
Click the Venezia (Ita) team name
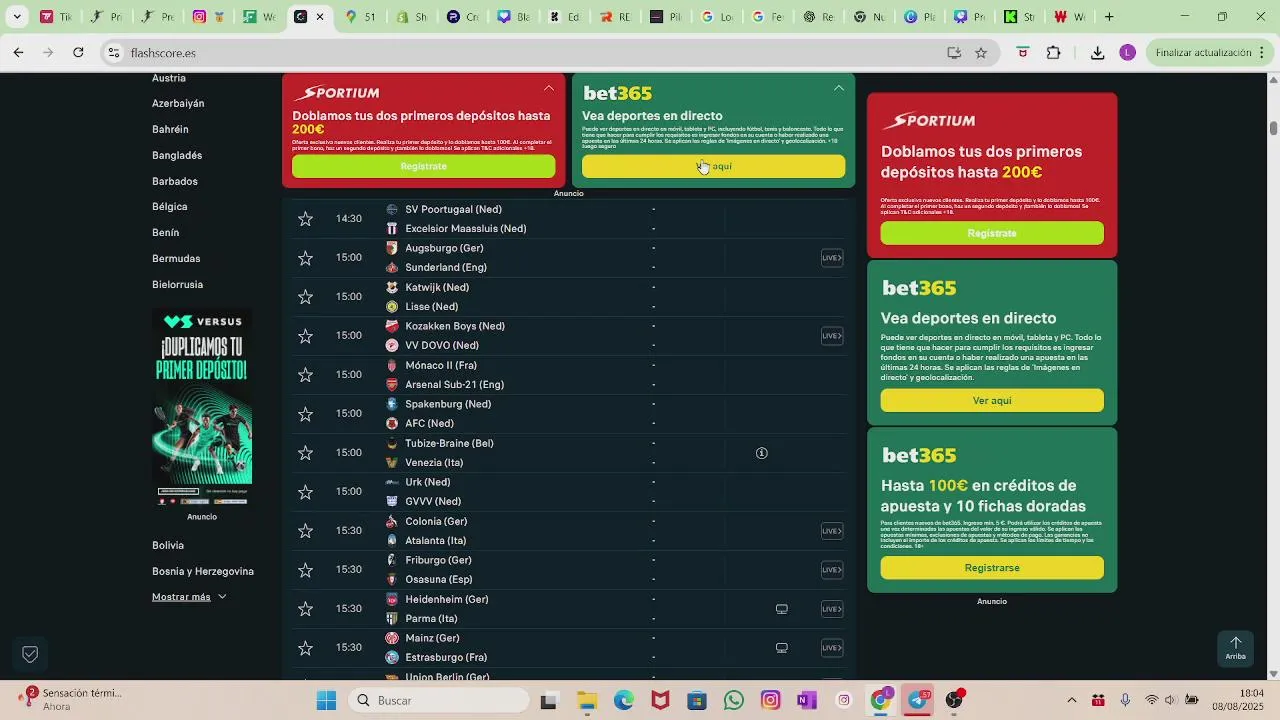click(434, 463)
